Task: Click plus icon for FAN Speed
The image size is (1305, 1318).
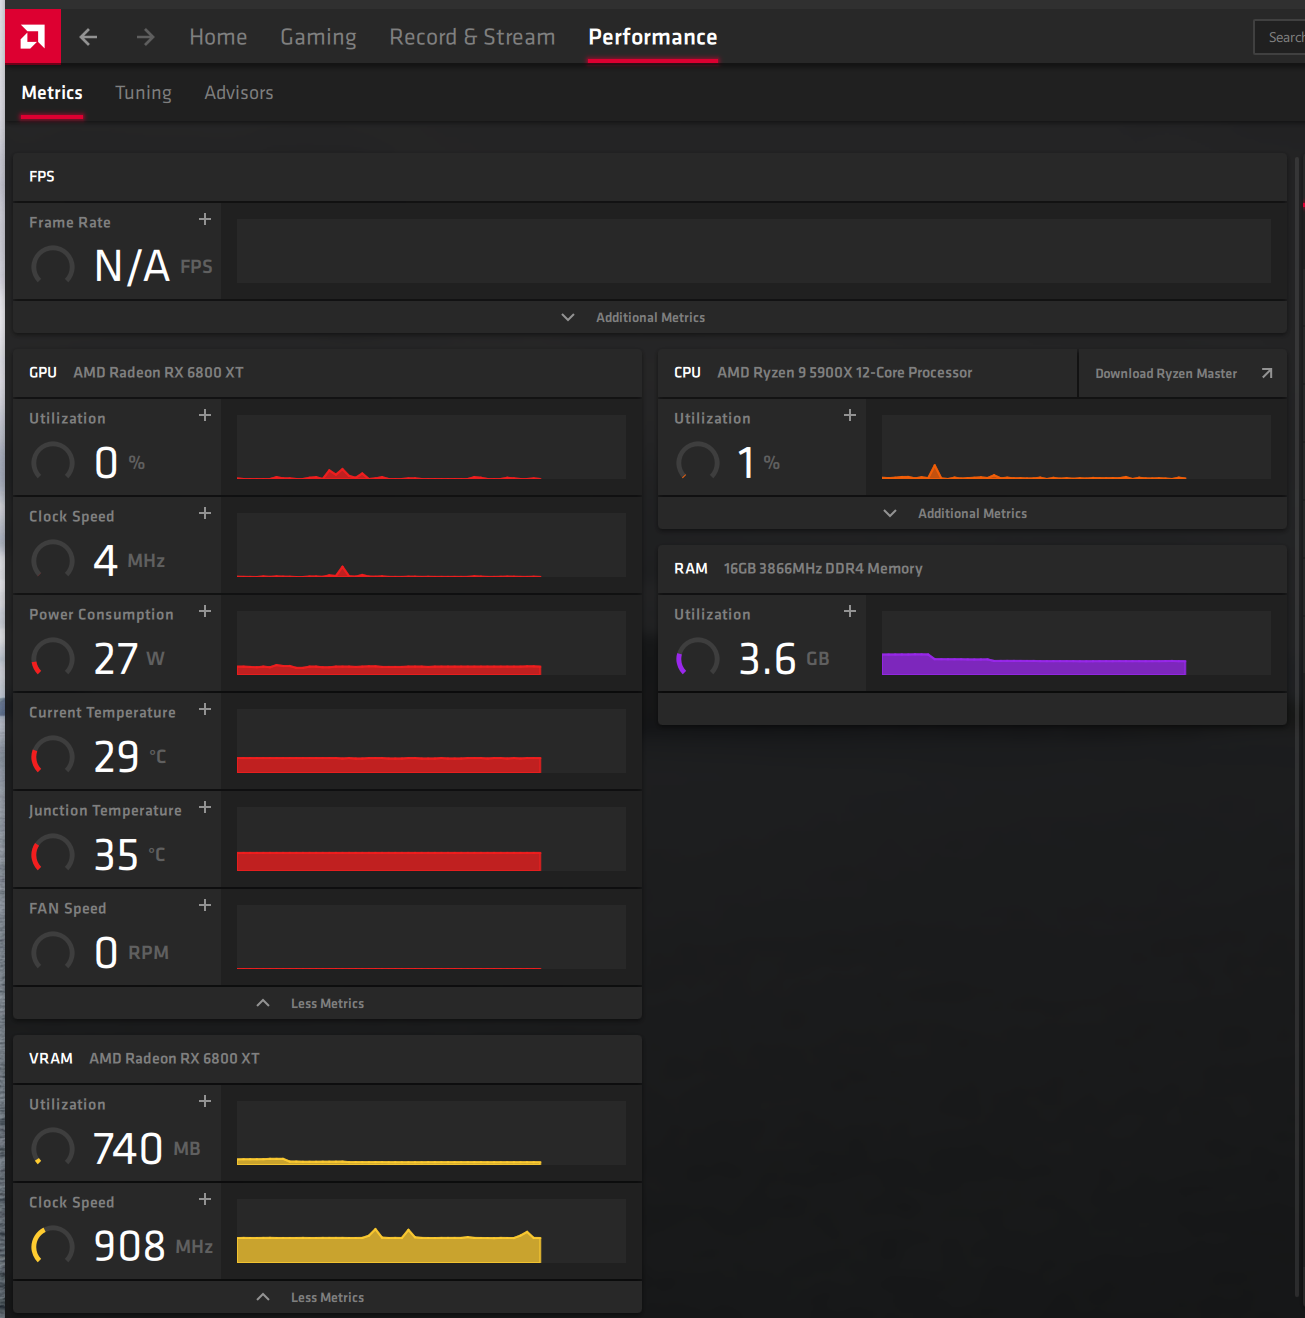Action: pyautogui.click(x=205, y=905)
